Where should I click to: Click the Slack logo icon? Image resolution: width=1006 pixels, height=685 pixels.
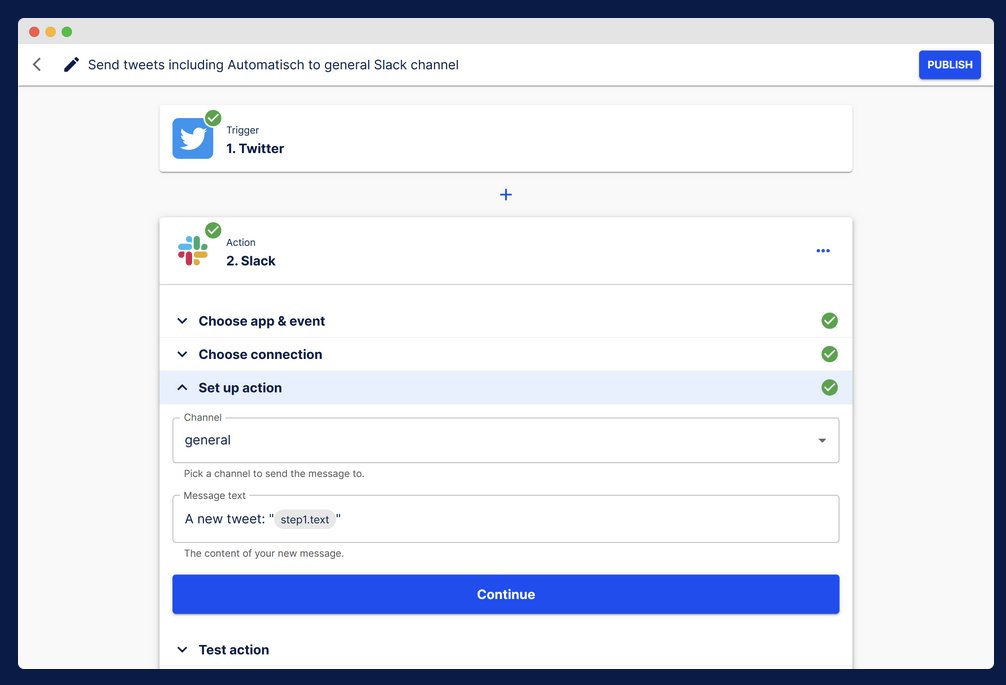pyautogui.click(x=192, y=251)
